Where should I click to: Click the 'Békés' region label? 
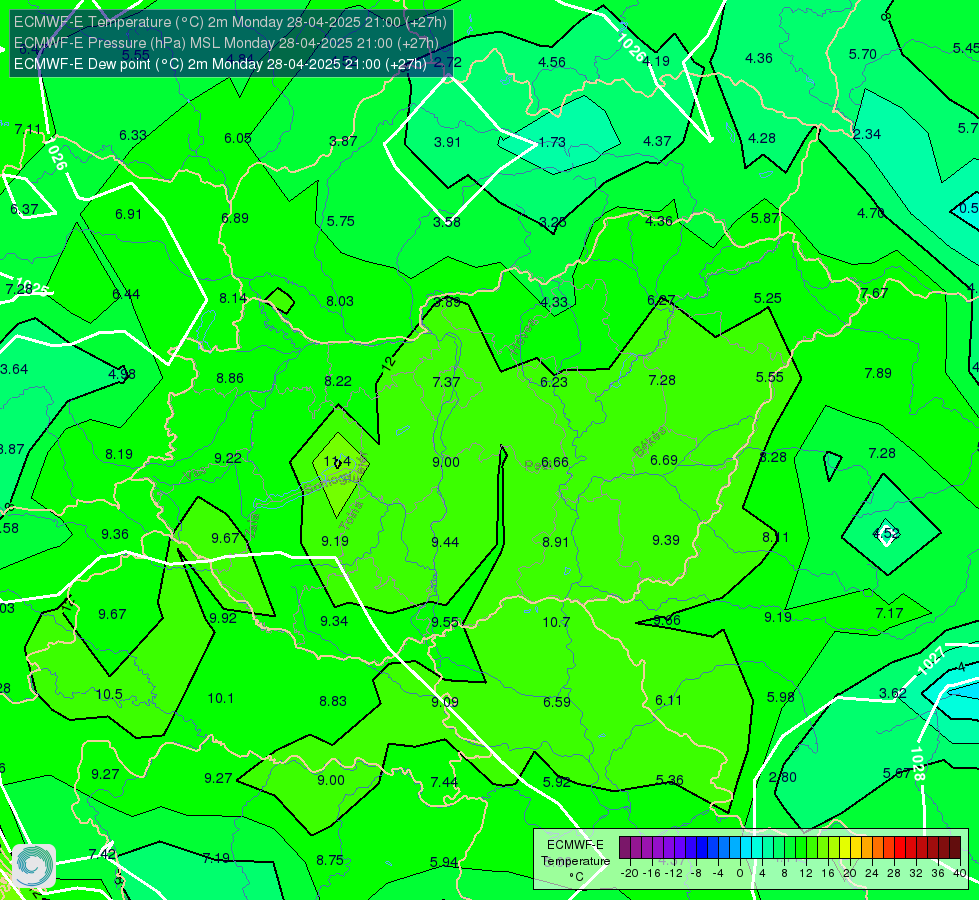[650, 442]
